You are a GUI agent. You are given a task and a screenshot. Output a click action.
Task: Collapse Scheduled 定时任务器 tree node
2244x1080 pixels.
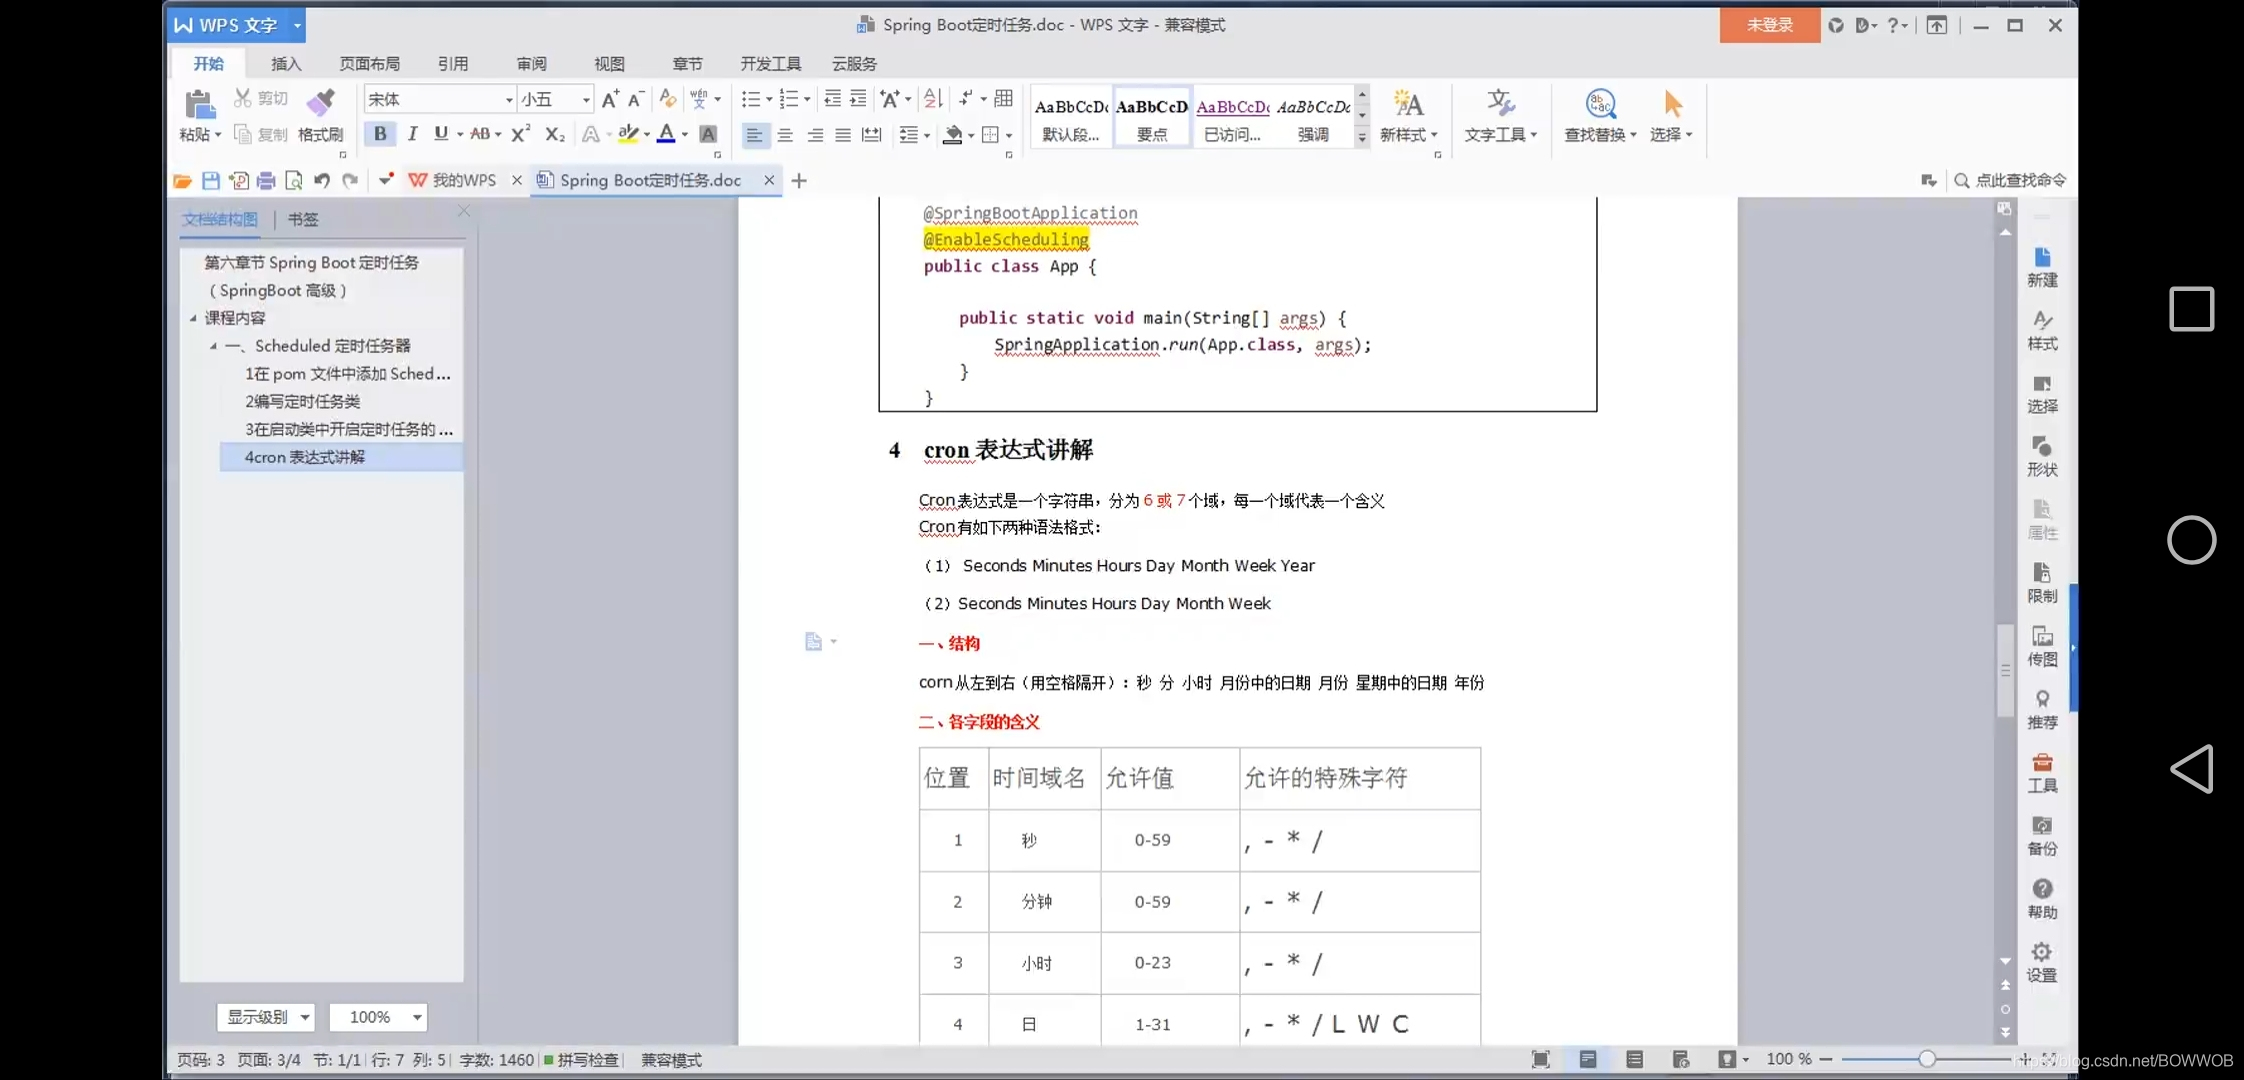coord(213,346)
